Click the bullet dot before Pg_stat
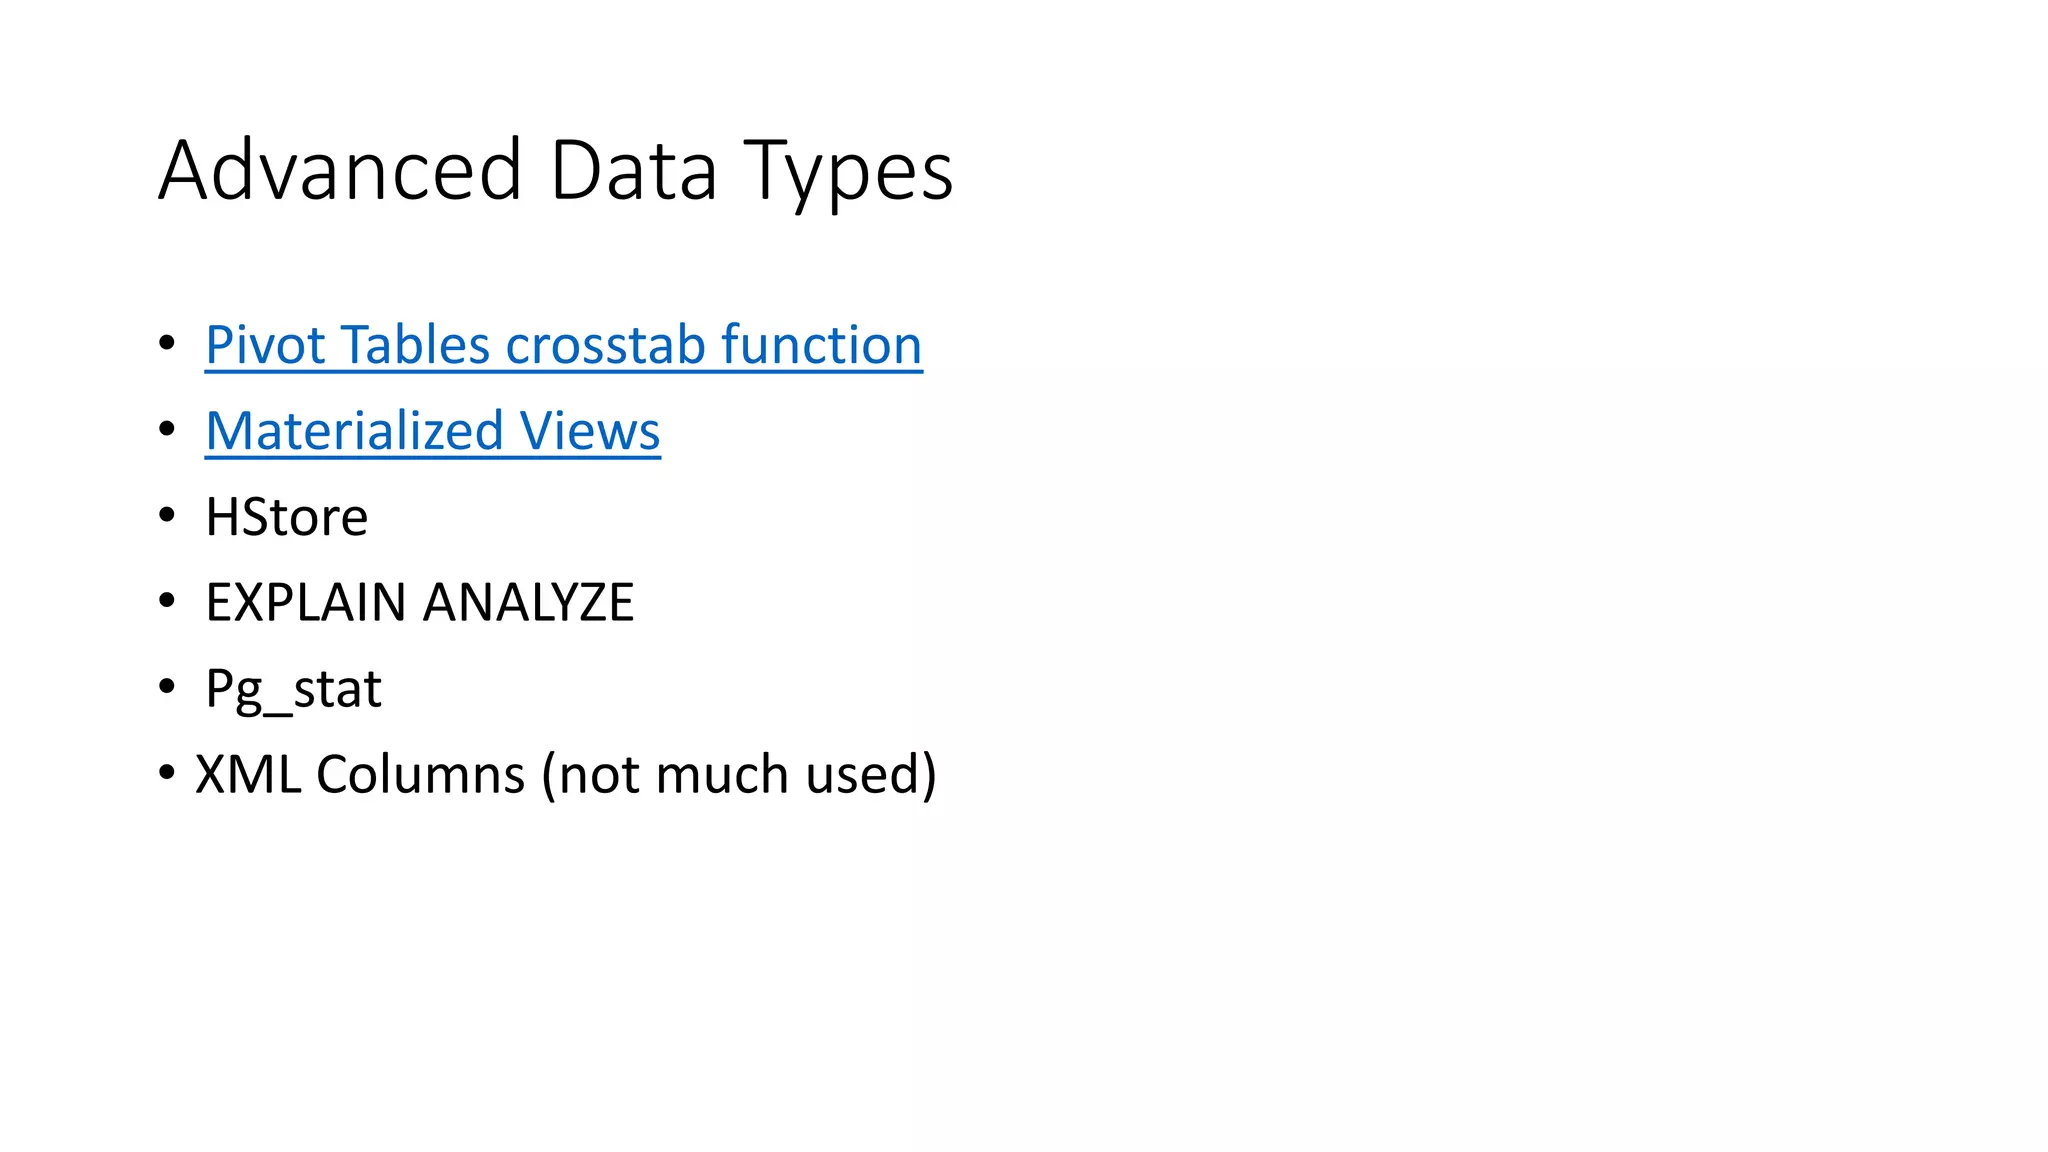2048x1152 pixels. [167, 687]
